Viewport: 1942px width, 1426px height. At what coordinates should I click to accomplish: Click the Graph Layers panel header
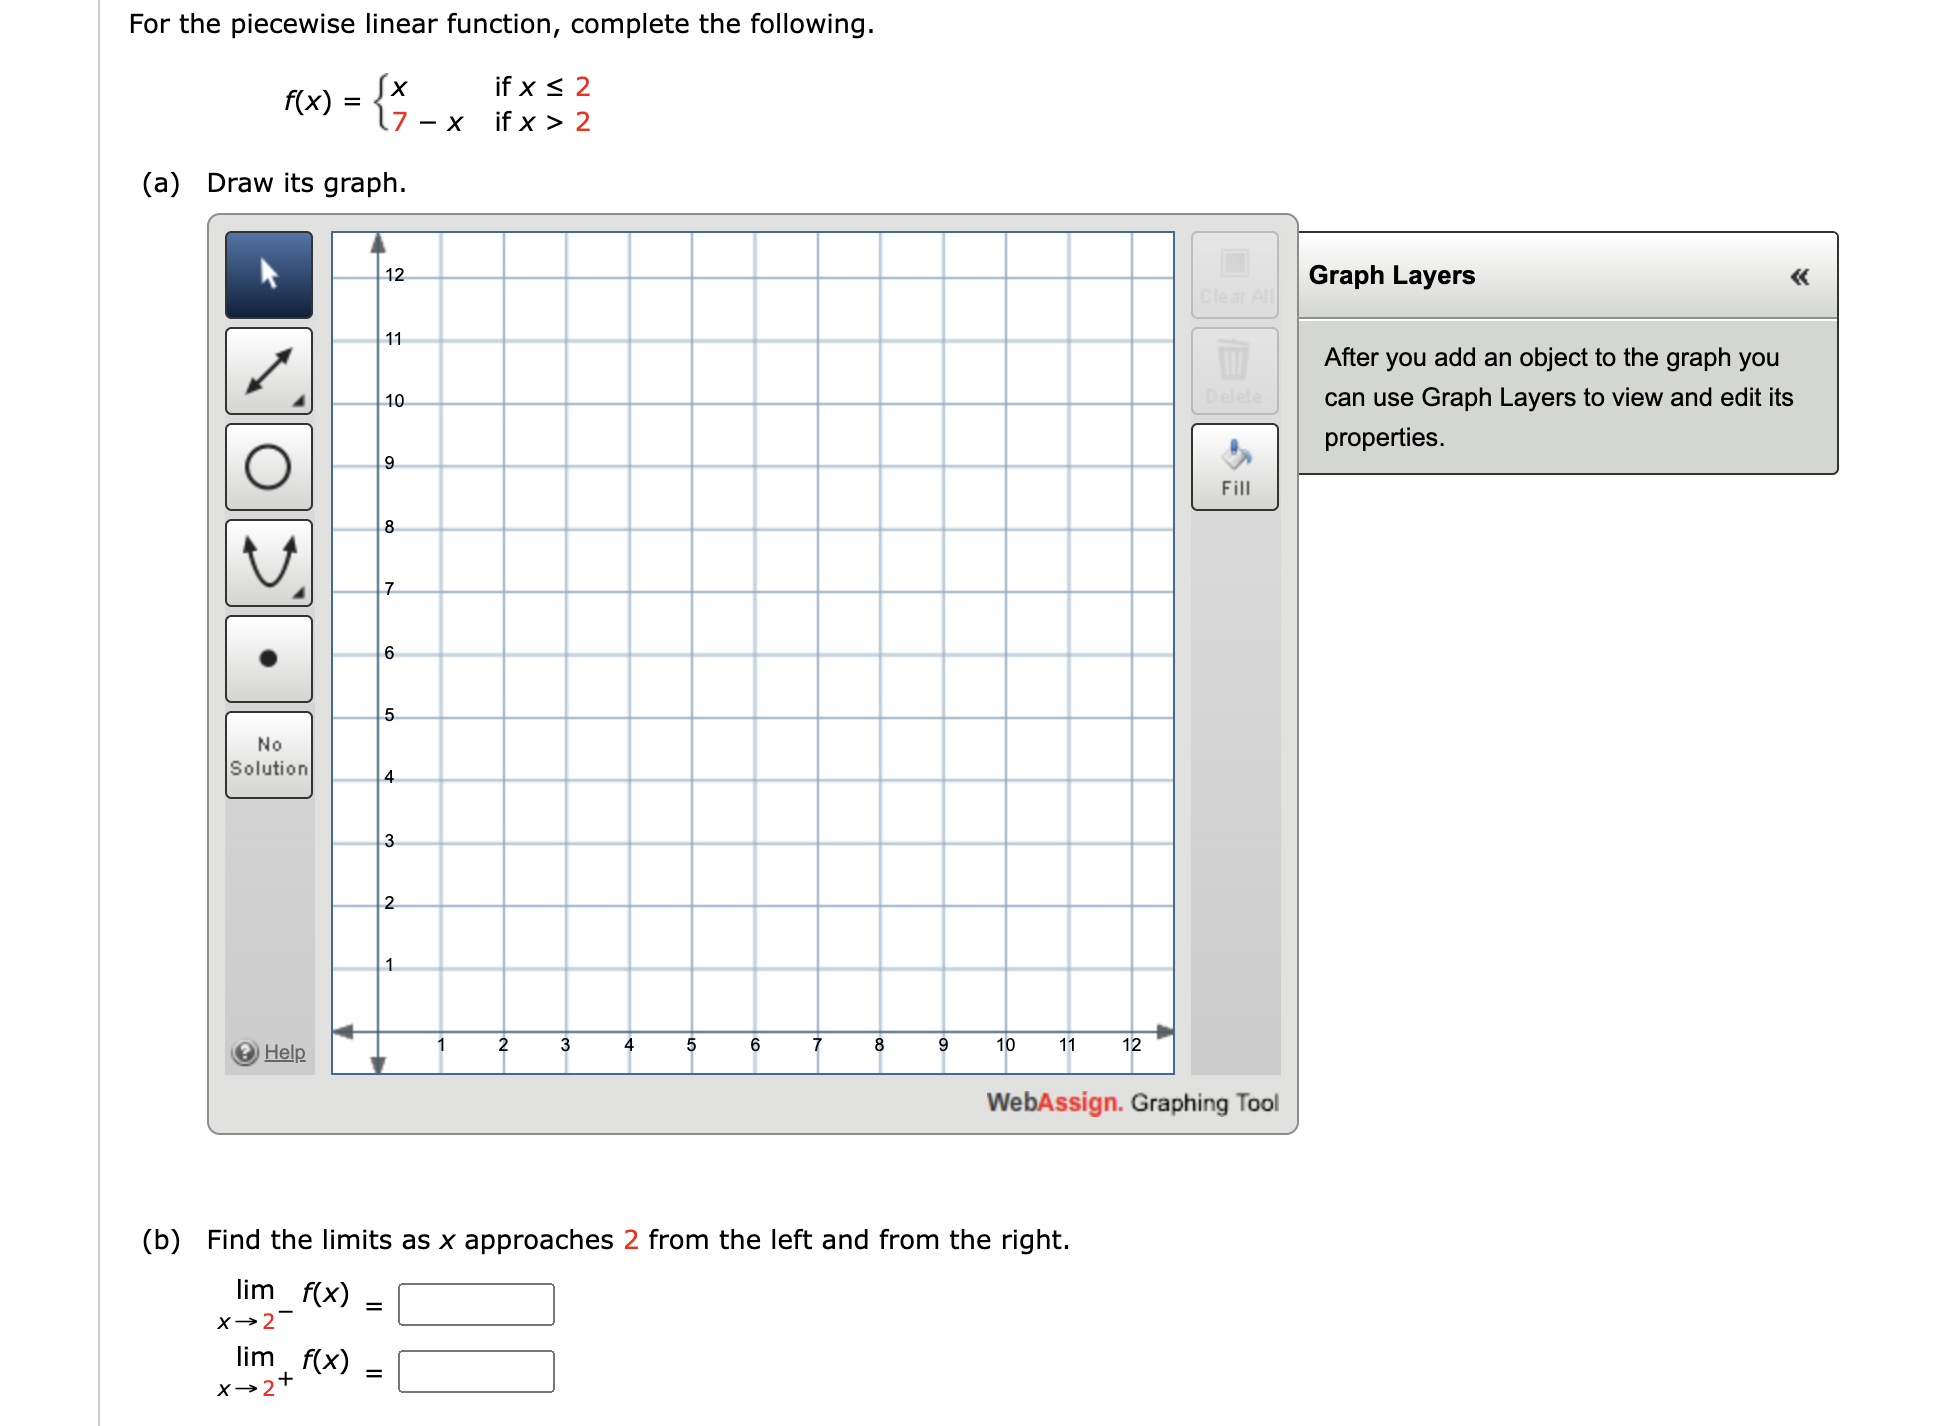coord(1390,275)
